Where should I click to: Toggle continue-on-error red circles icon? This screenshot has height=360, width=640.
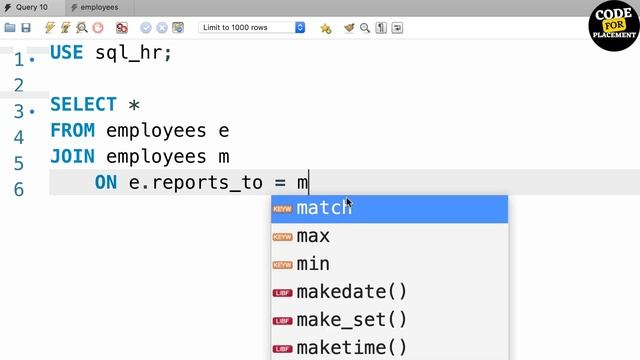tap(122, 28)
